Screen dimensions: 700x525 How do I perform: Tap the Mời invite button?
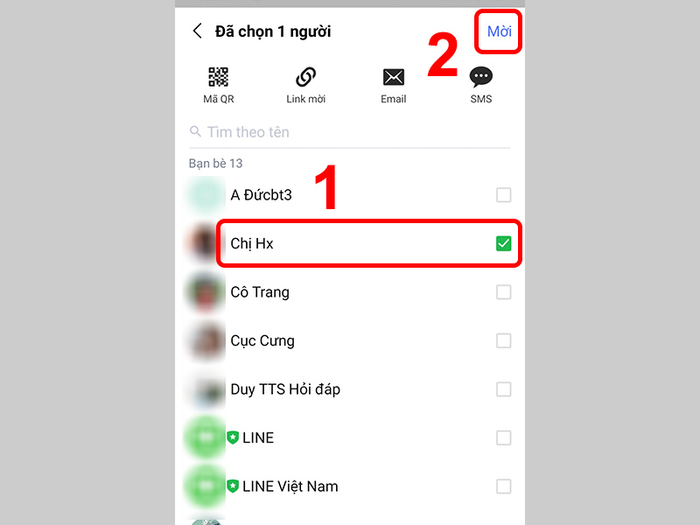499,31
